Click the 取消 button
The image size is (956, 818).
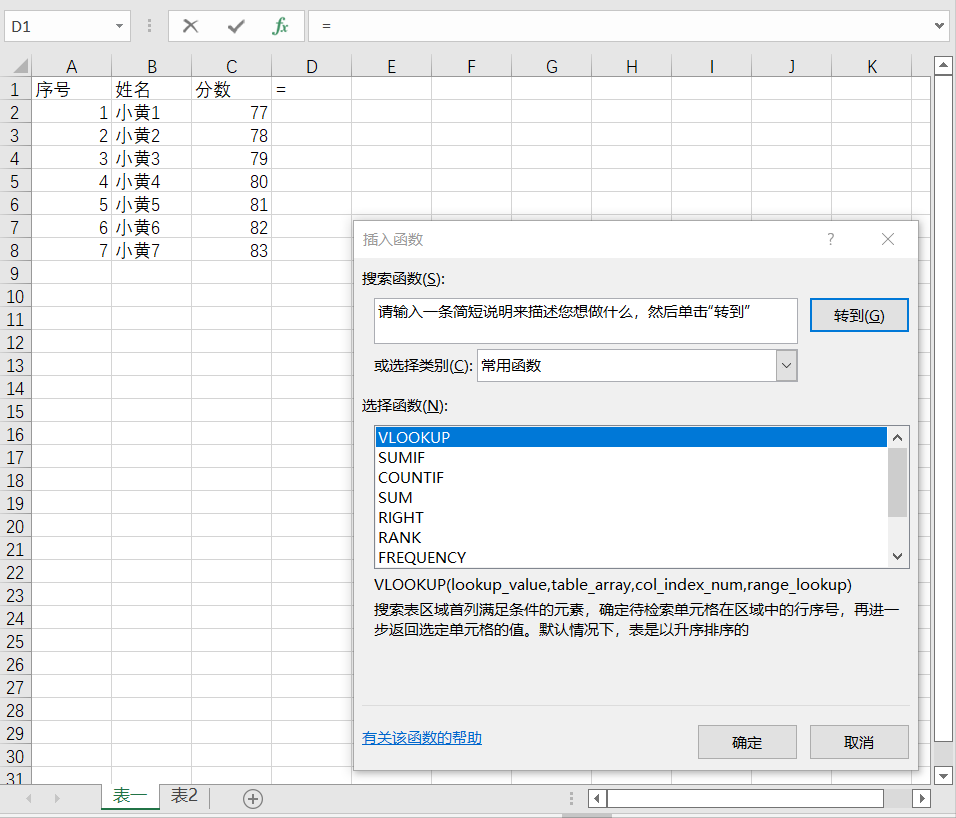tap(859, 742)
